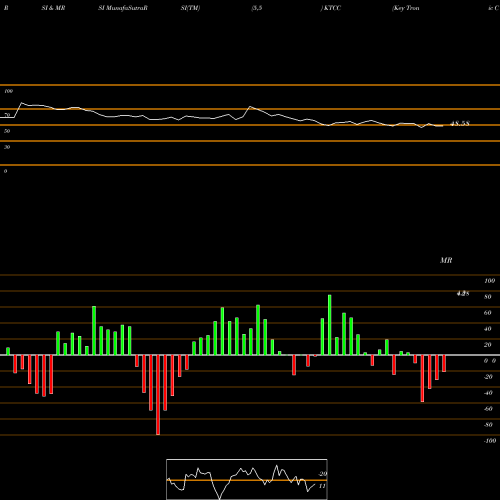
Task: Click the -60 label on MR axis
Action: 488,409
